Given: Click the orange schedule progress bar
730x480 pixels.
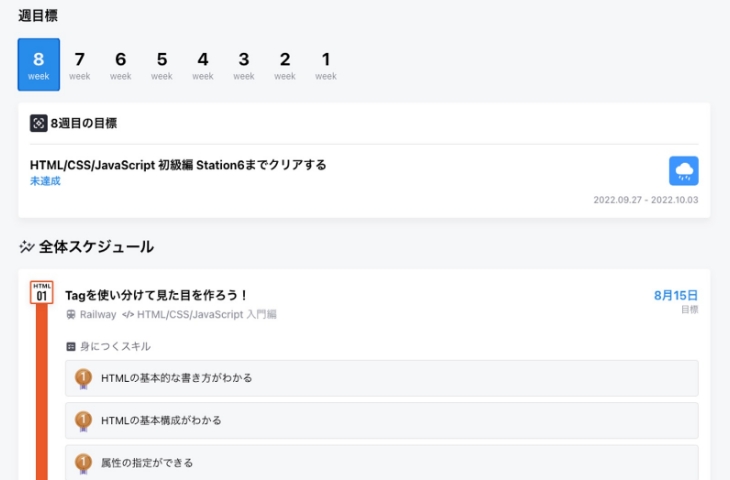Looking at the screenshot, I should [41, 392].
